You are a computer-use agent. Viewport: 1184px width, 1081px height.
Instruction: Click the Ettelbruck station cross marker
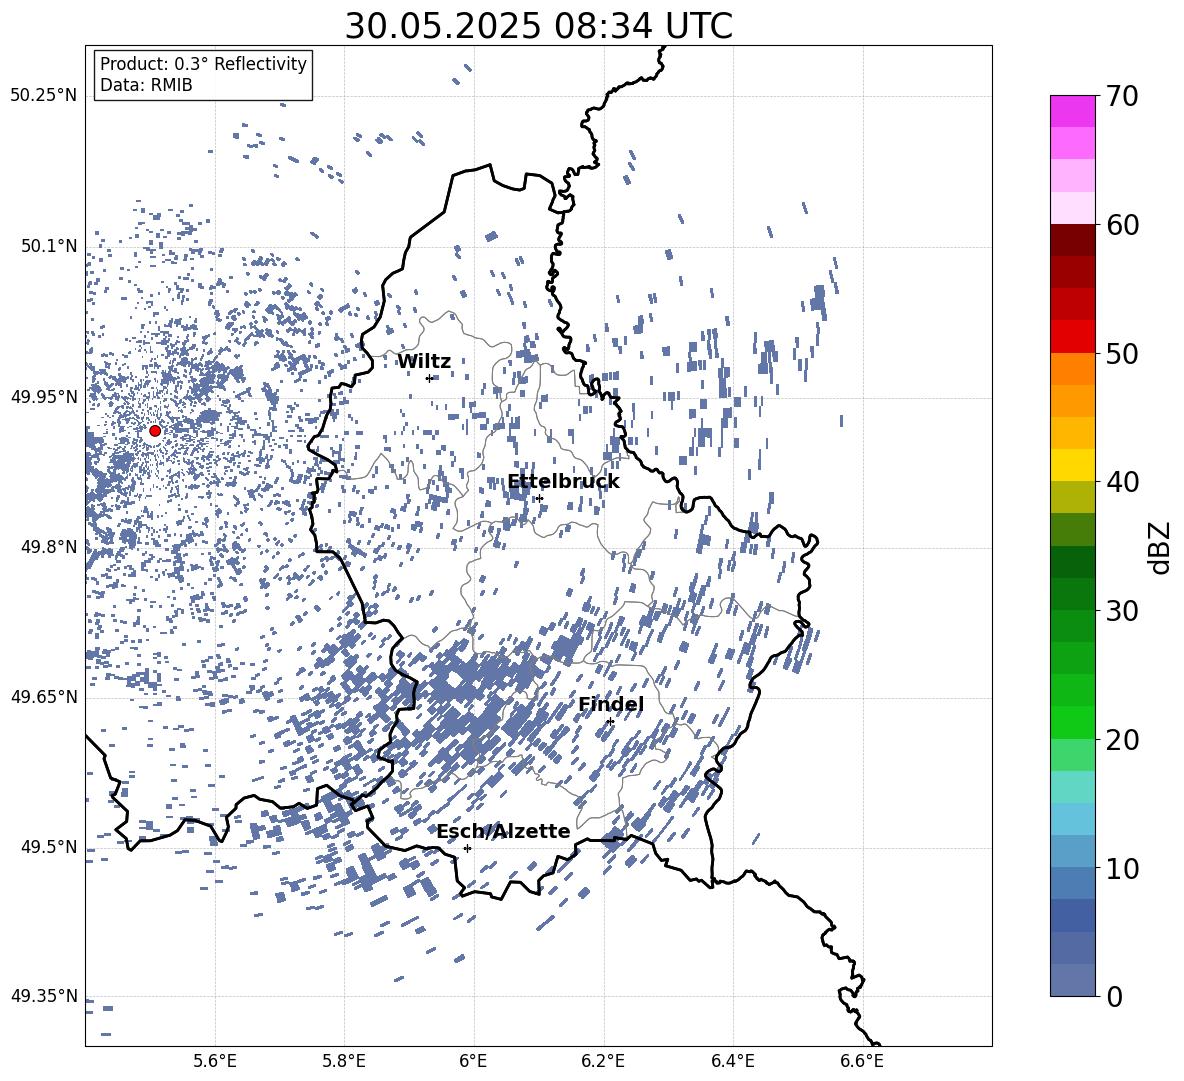coord(539,499)
